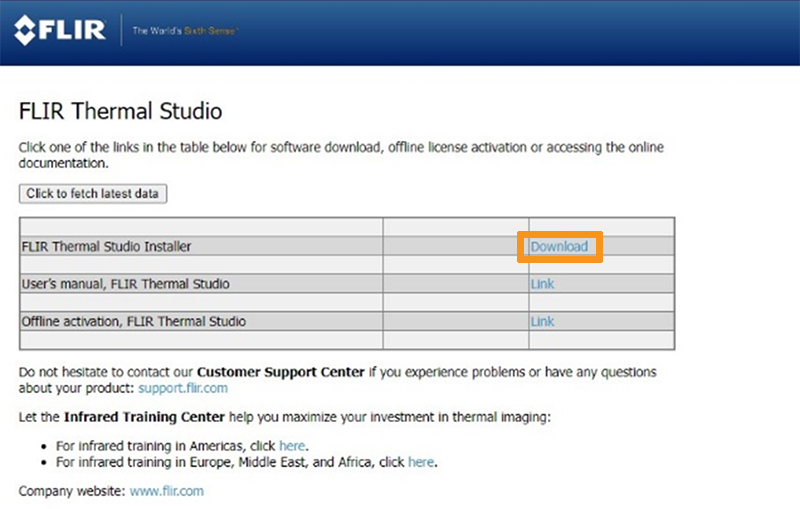Click 'Infrared Training Center' bold text

coord(144,417)
